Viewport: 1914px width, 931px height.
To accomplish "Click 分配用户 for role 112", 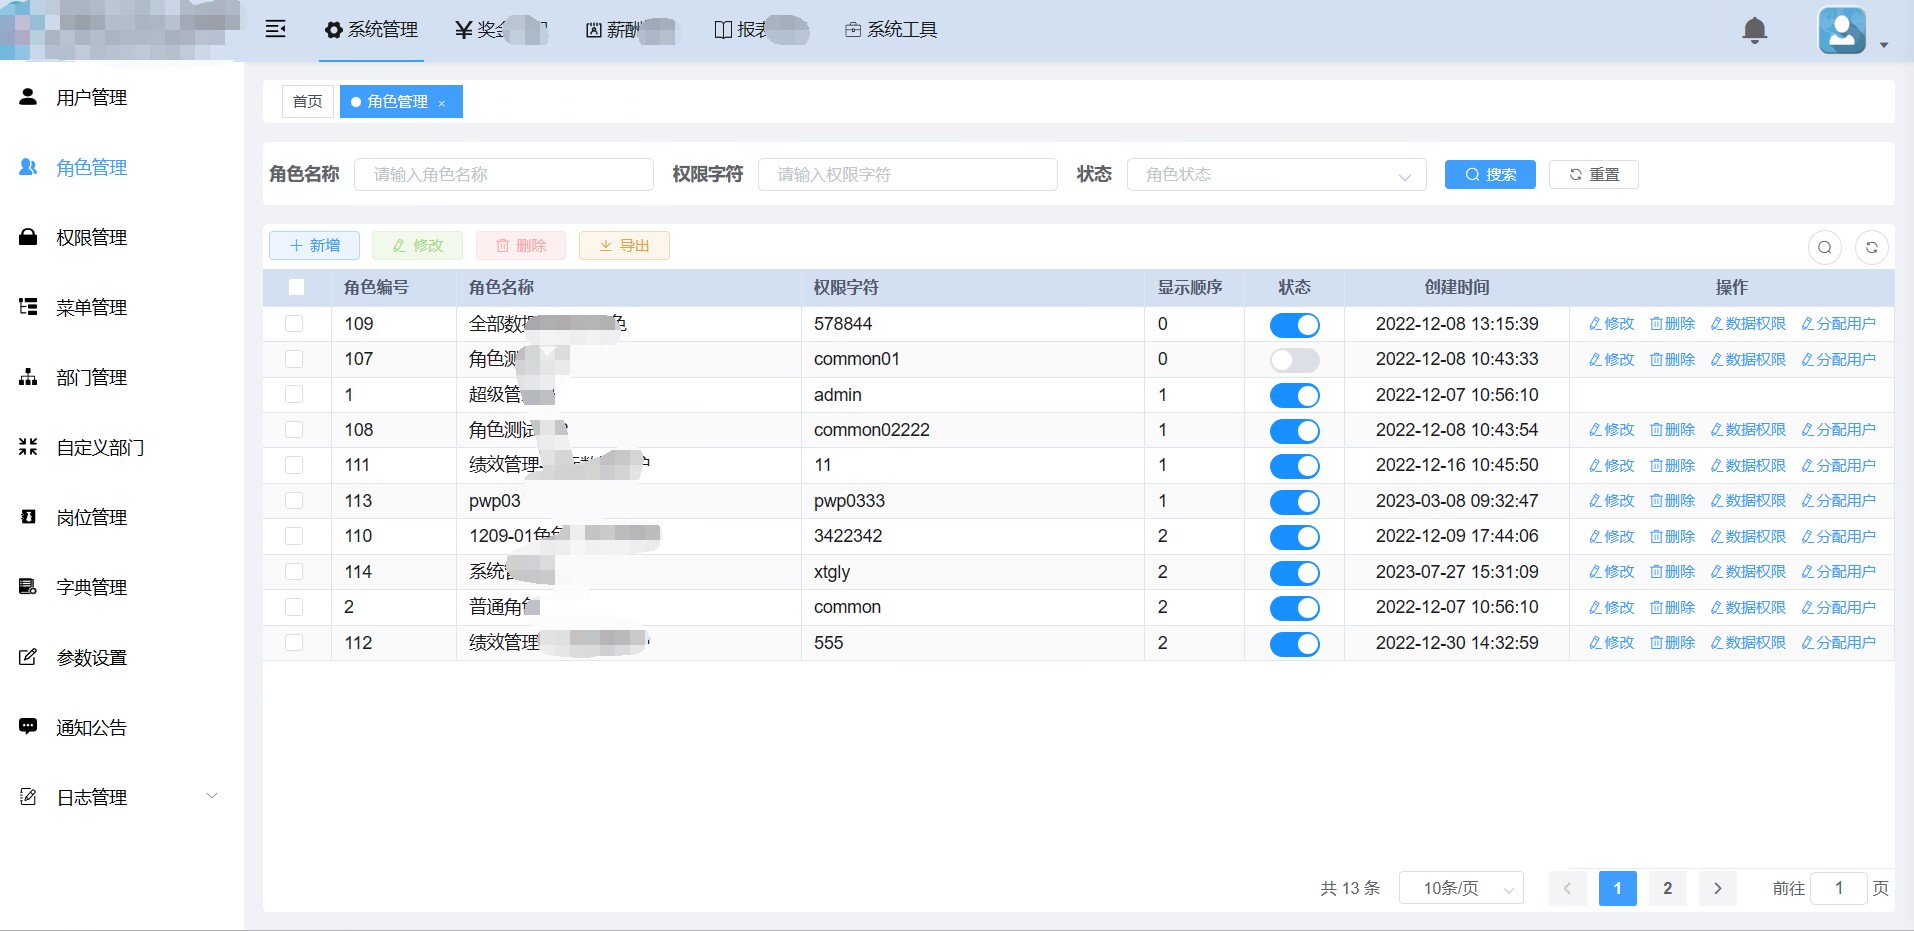I will [1838, 643].
